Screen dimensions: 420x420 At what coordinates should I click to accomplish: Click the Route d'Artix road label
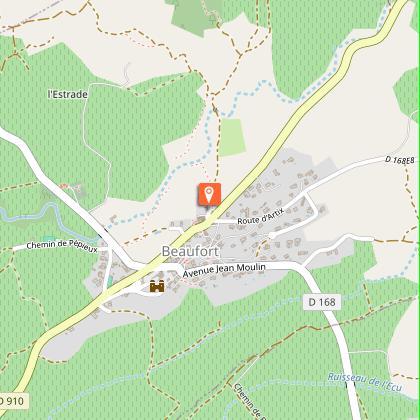[x=261, y=216]
